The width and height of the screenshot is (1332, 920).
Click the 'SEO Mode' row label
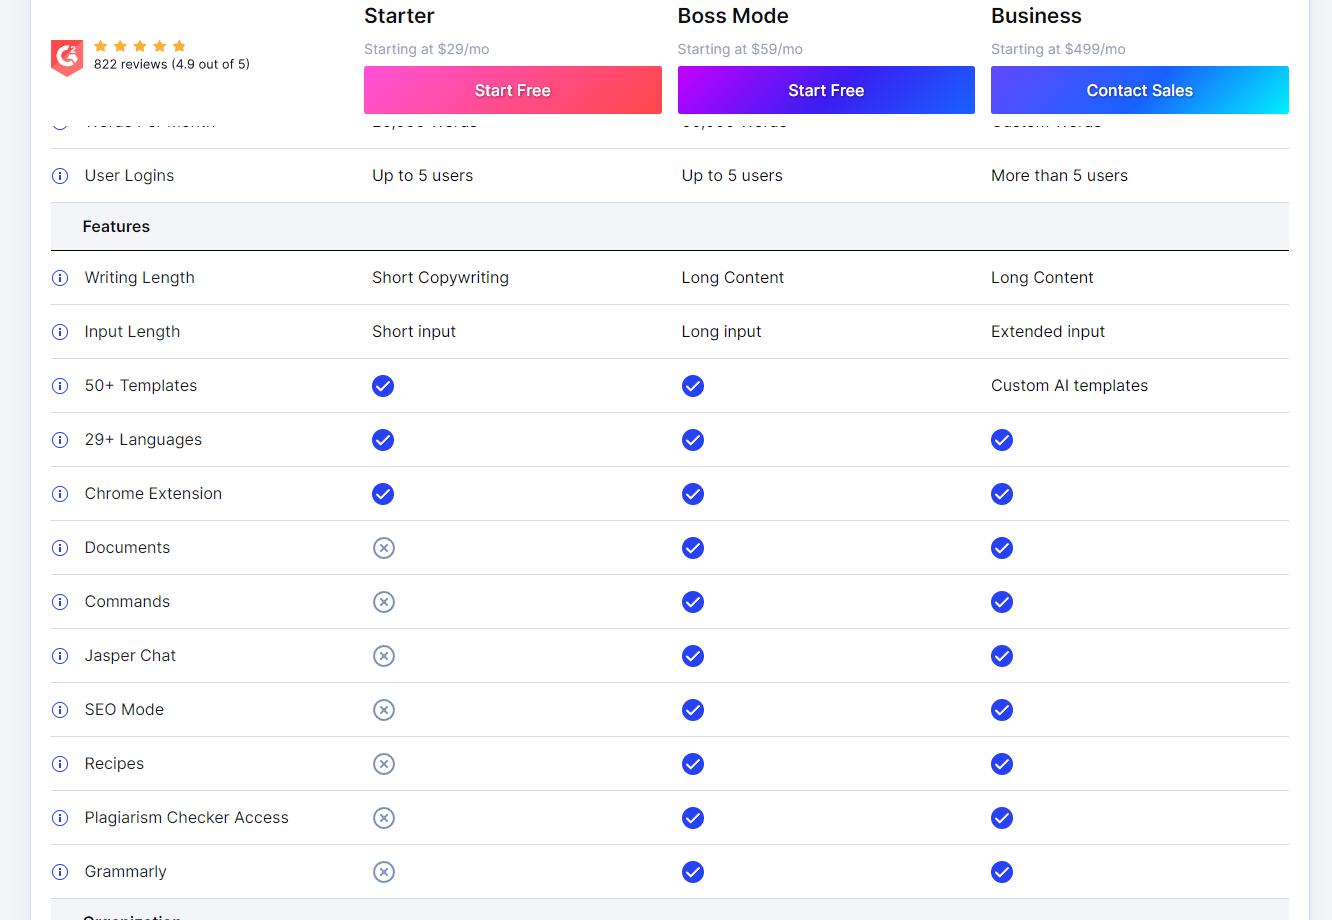coord(124,710)
